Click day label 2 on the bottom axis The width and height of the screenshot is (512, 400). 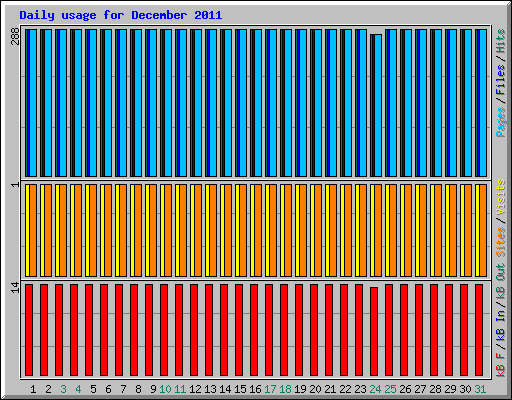tap(48, 389)
